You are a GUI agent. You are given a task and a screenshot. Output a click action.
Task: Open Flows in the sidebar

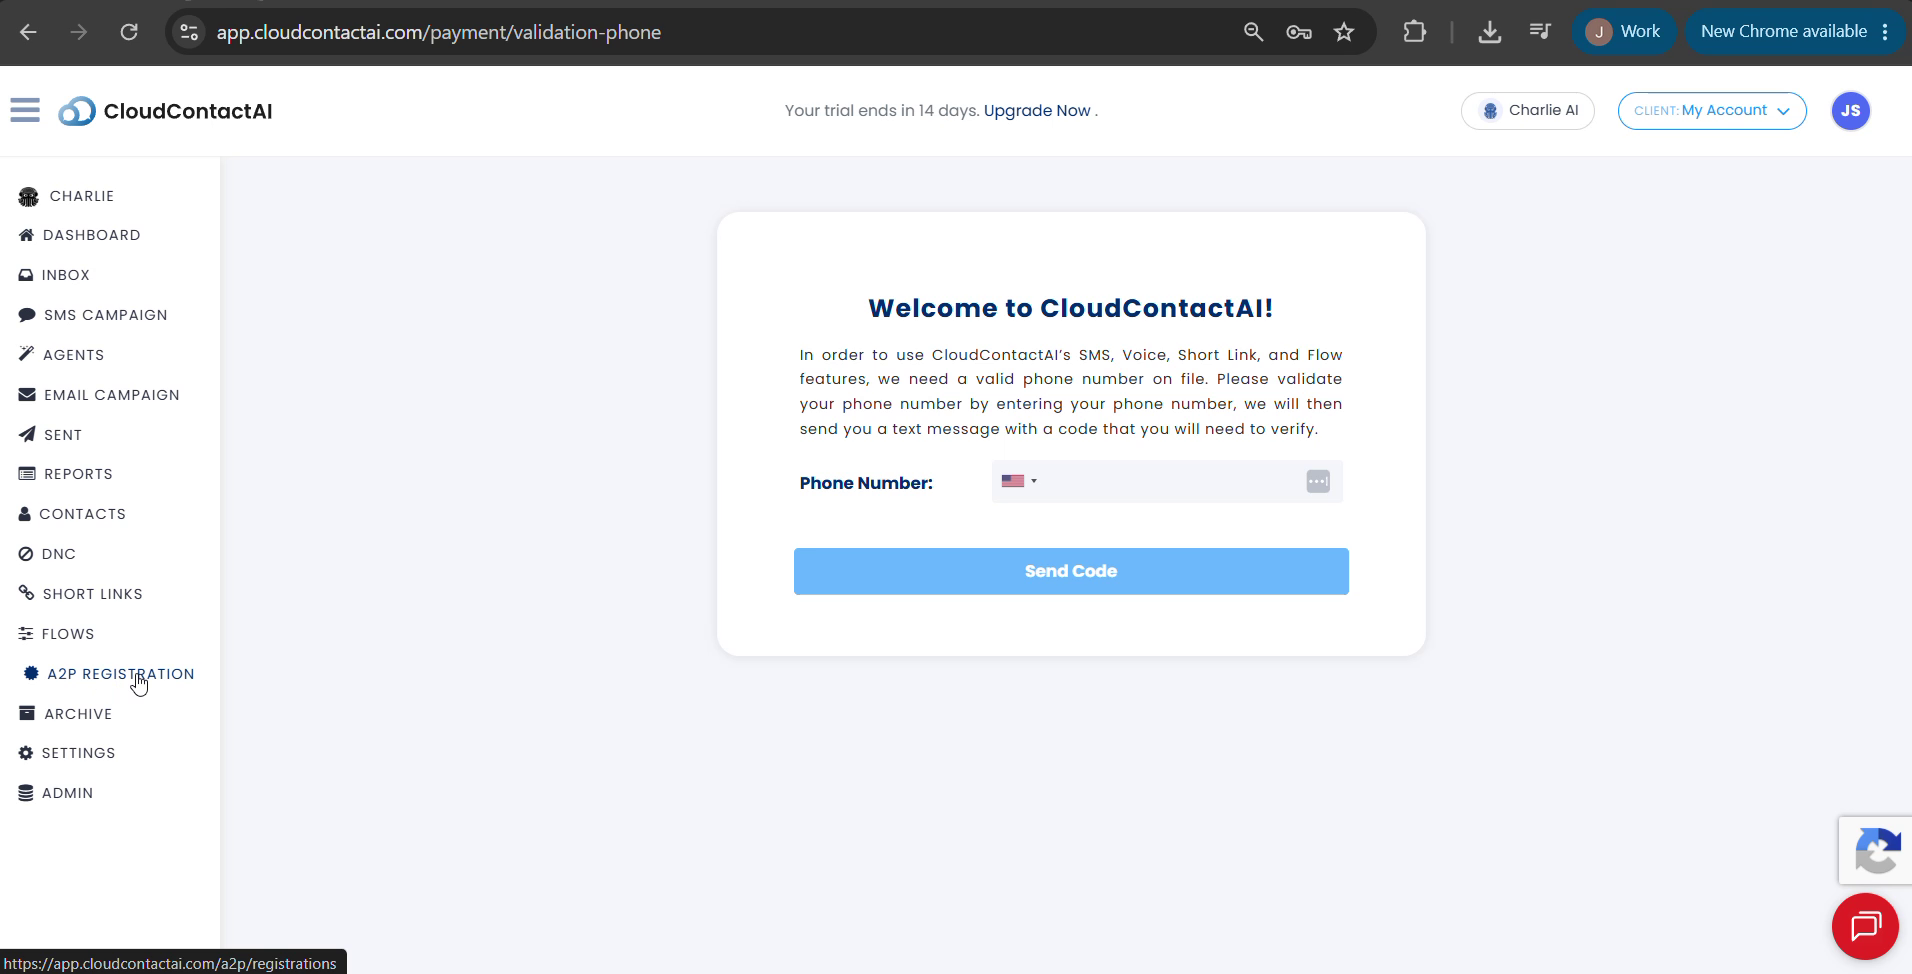(68, 634)
